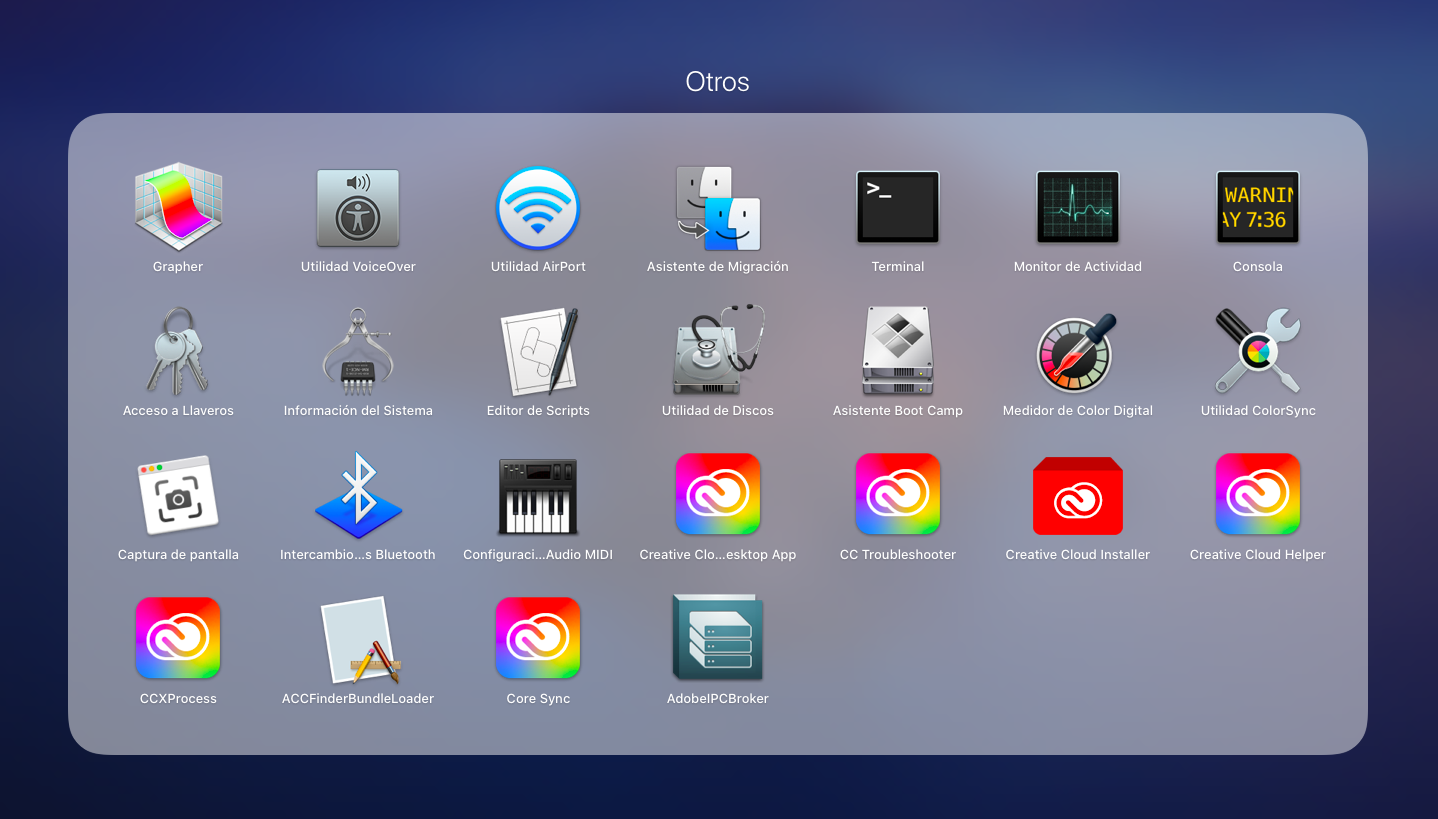Open the Terminal app

(898, 208)
